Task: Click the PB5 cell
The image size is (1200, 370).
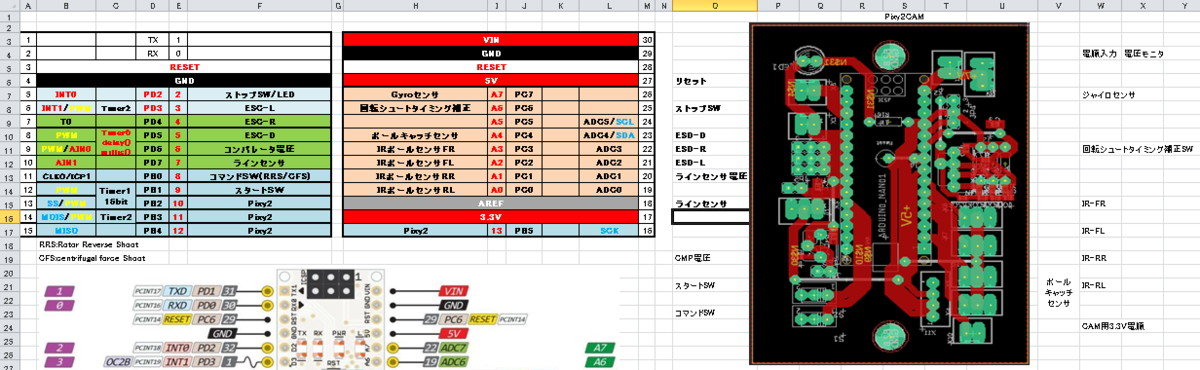Action: [523, 230]
